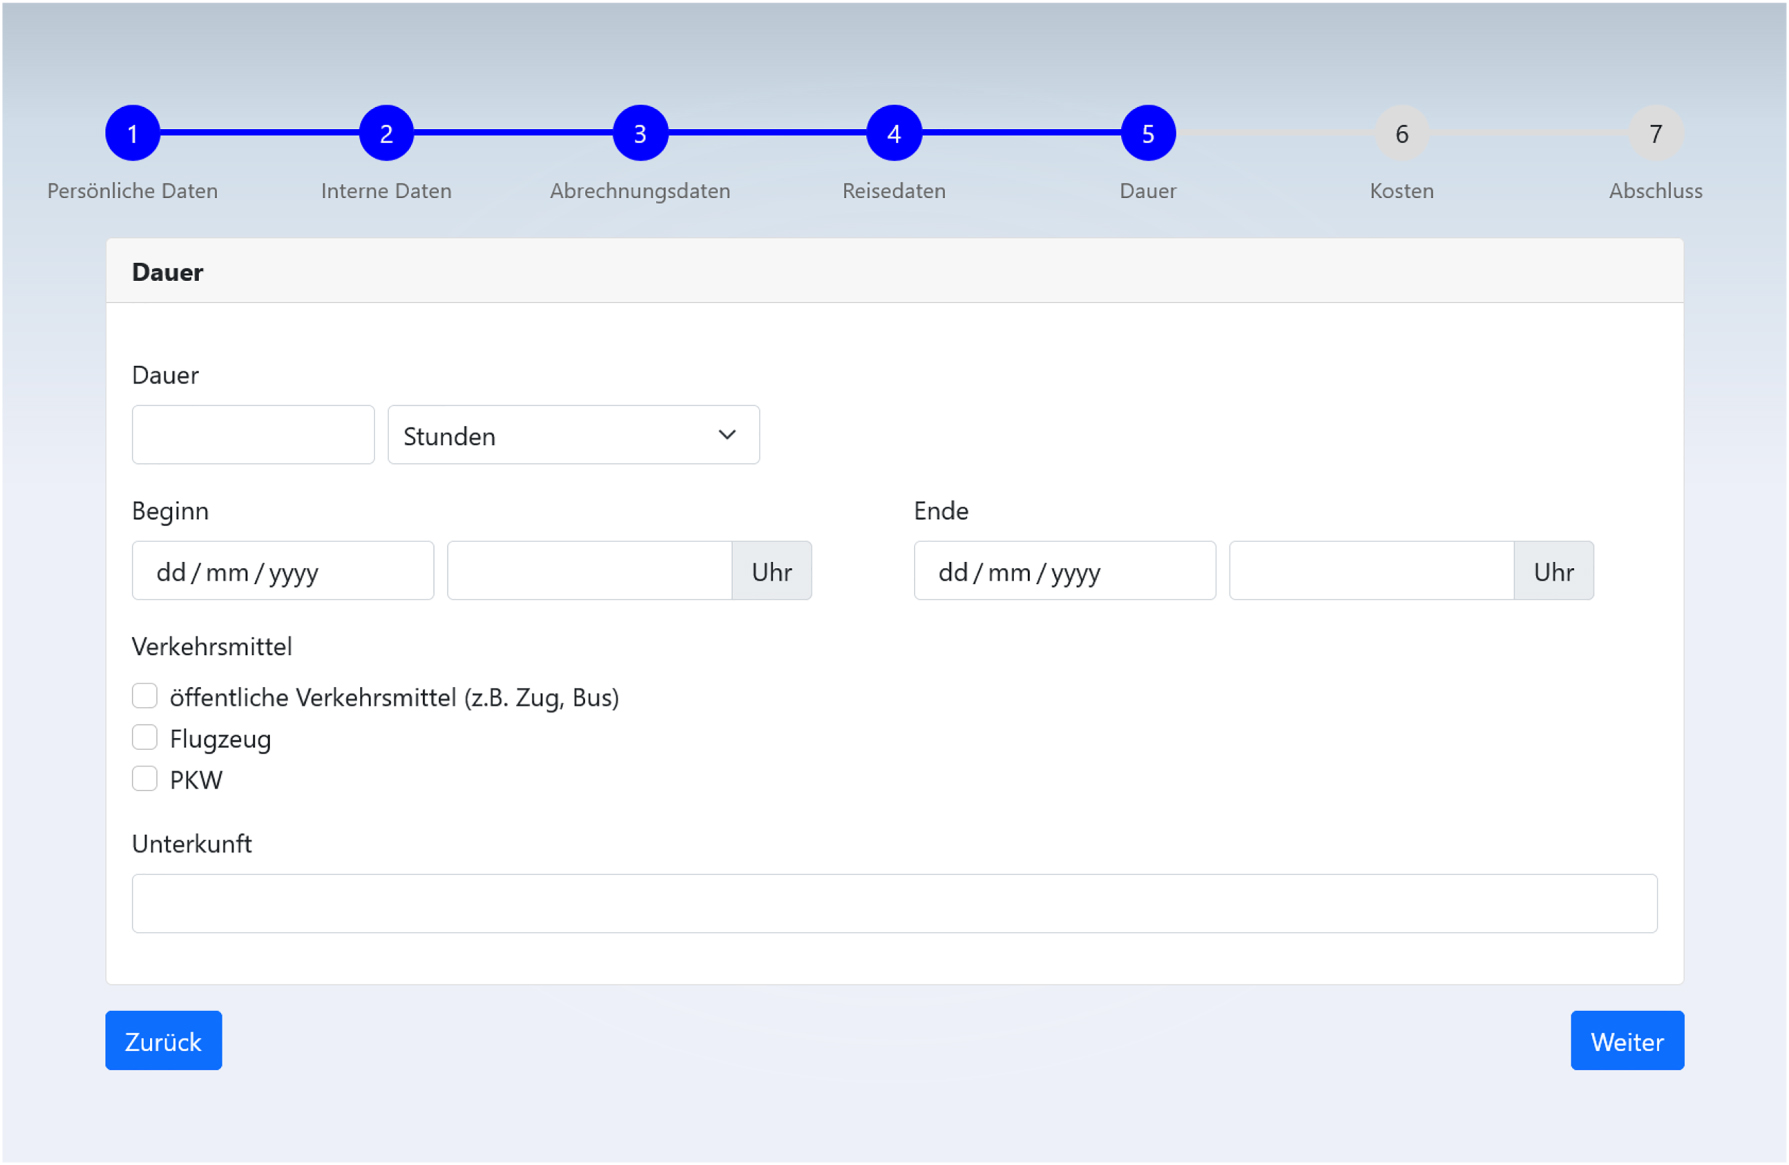Click the Dauer number input field
This screenshot has width=1789, height=1165.
click(x=252, y=434)
